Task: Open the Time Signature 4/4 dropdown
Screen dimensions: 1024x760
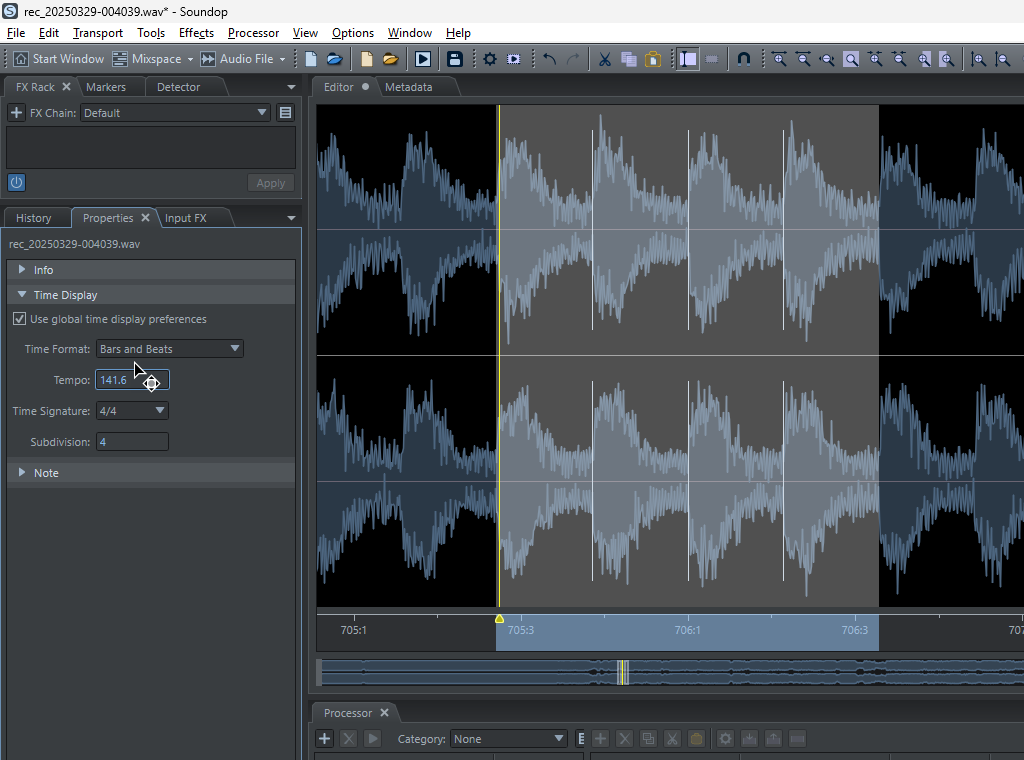Action: point(132,411)
